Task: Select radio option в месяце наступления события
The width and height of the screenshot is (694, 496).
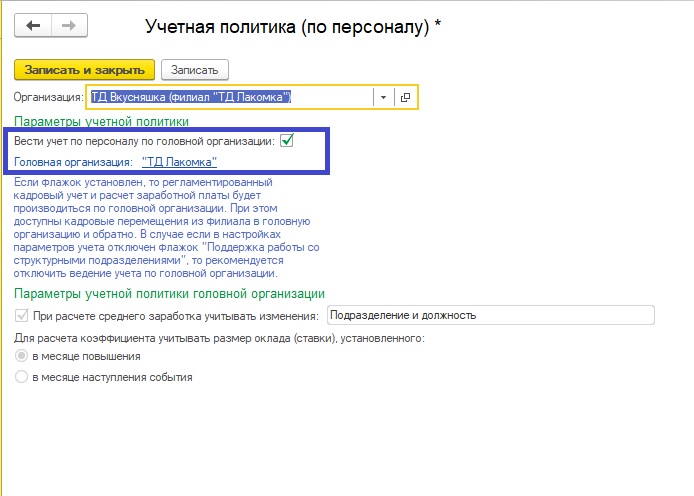Action: (x=22, y=377)
